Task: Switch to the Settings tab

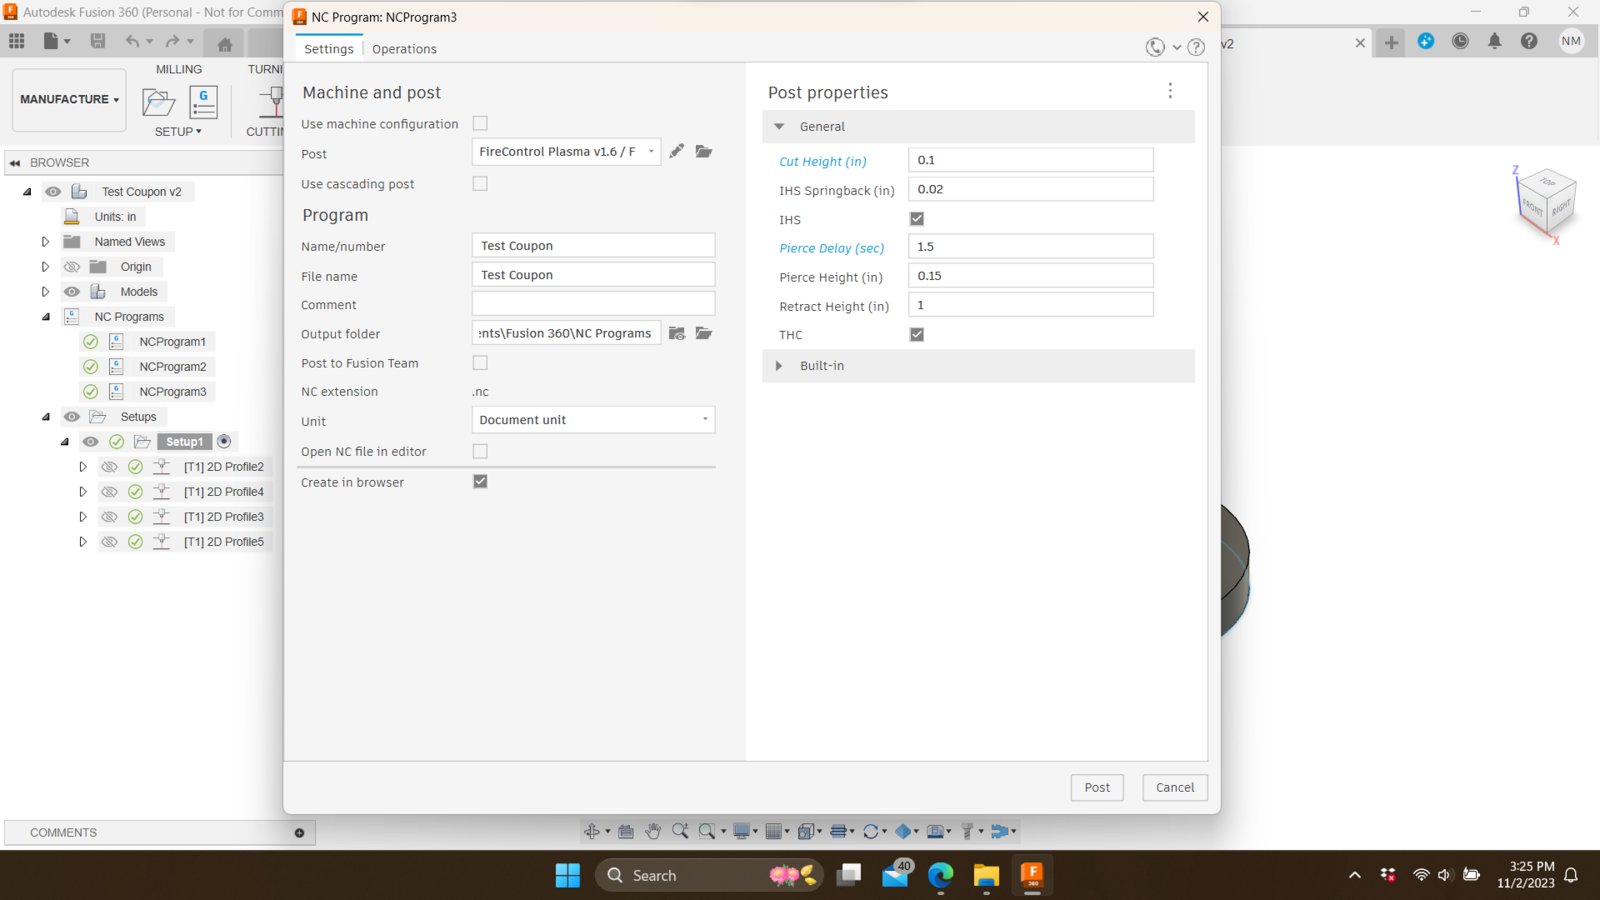Action: point(329,48)
